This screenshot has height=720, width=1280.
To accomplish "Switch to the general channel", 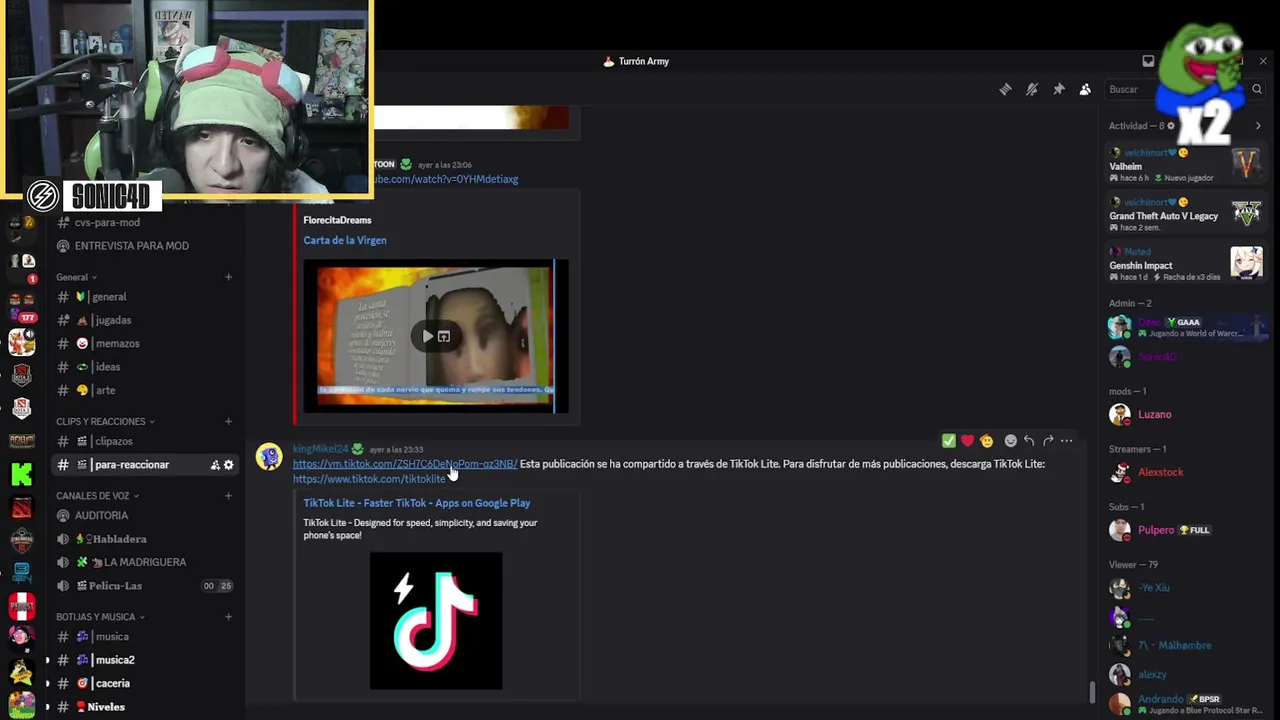I will pyautogui.click(x=143, y=297).
